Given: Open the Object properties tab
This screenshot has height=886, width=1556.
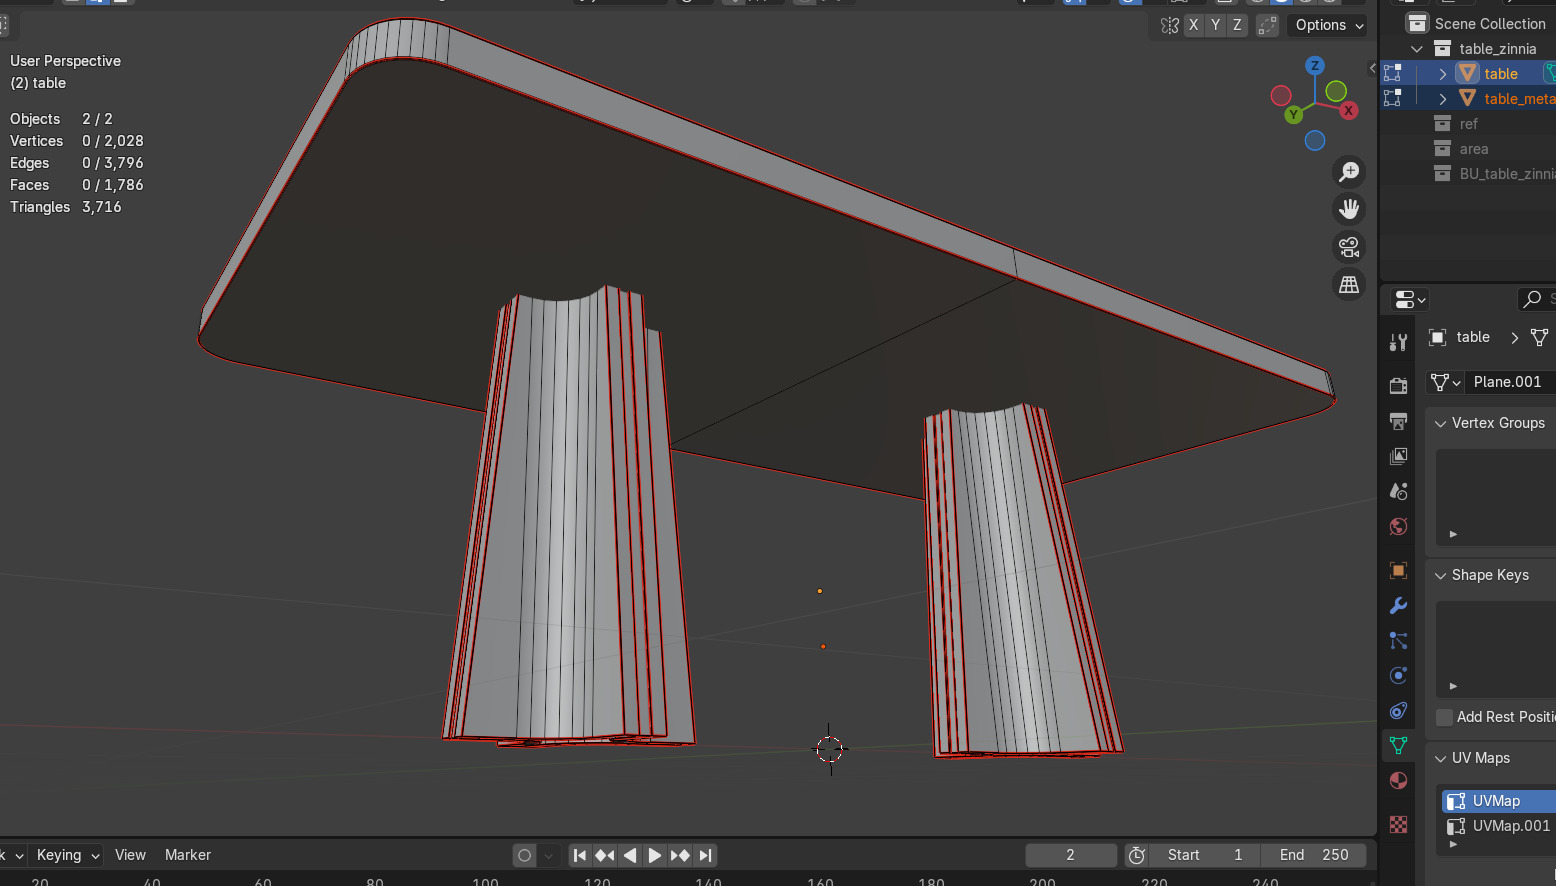Looking at the screenshot, I should click(x=1398, y=571).
